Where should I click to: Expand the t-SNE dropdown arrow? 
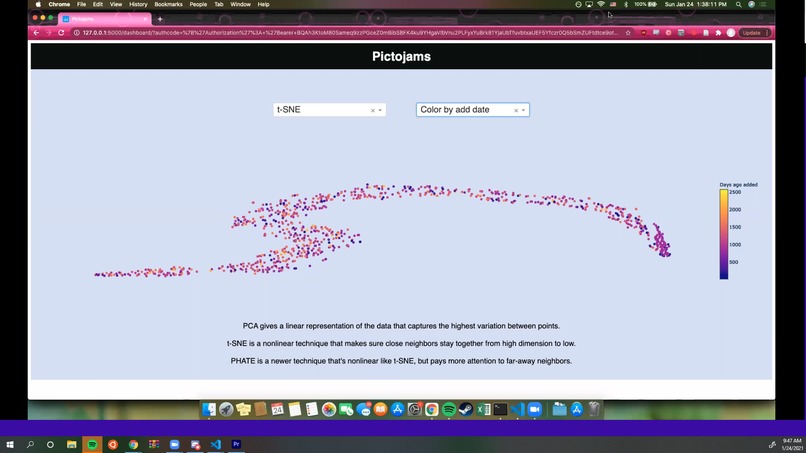click(380, 110)
